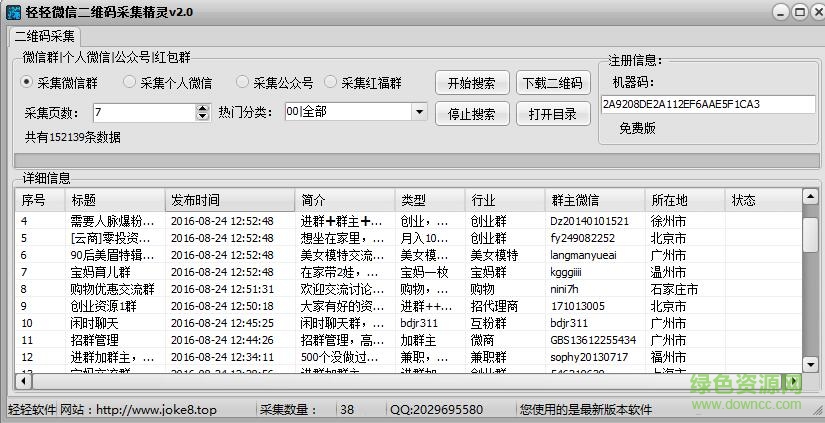The height and width of the screenshot is (423, 825).
Task: Click the down arrow of 采集页数 spinner
Action: click(x=201, y=116)
